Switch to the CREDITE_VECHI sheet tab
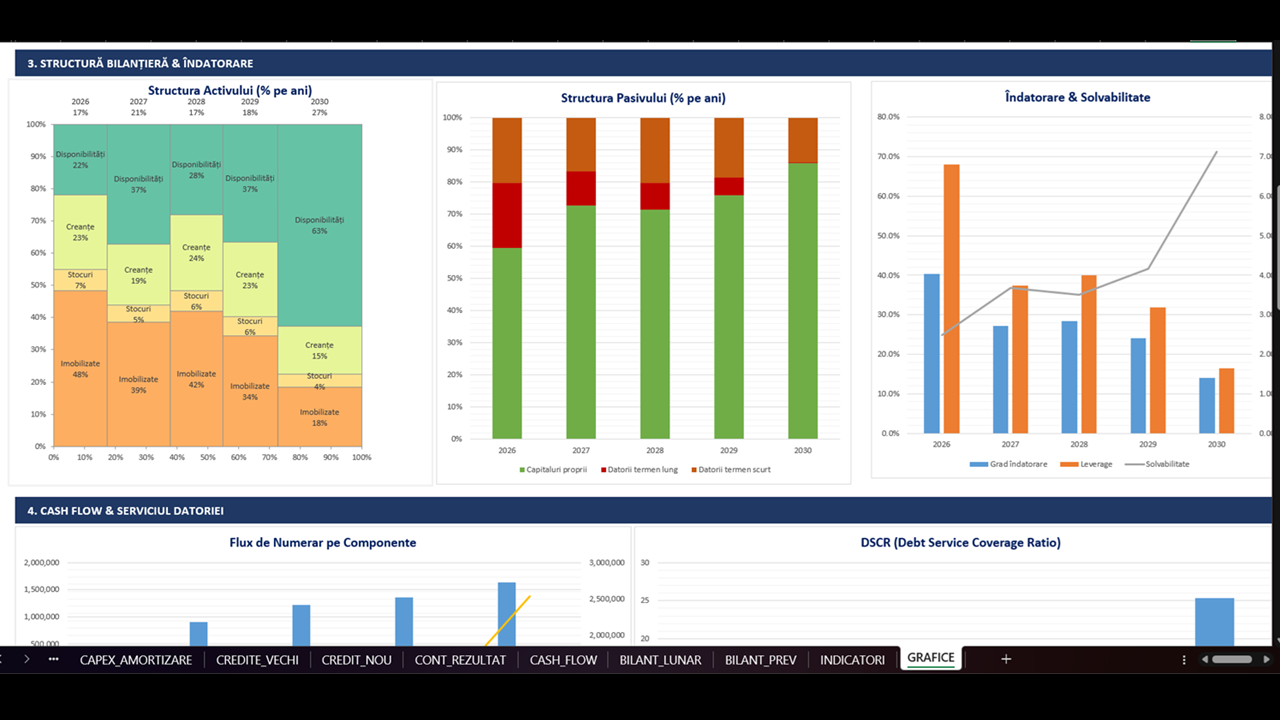Image resolution: width=1280 pixels, height=720 pixels. pos(257,660)
